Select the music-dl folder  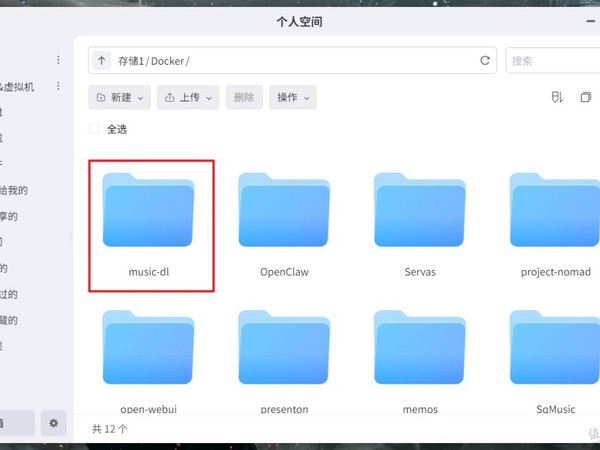coord(148,225)
